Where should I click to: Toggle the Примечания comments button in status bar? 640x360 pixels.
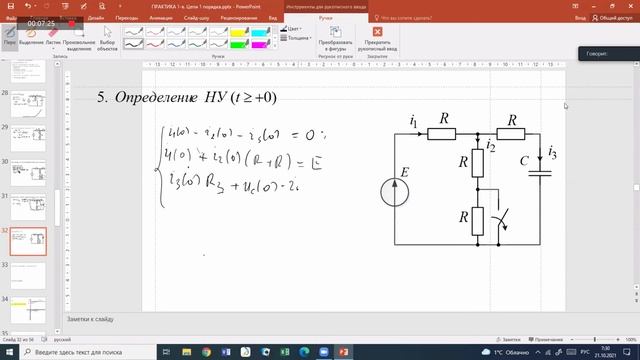pos(546,340)
